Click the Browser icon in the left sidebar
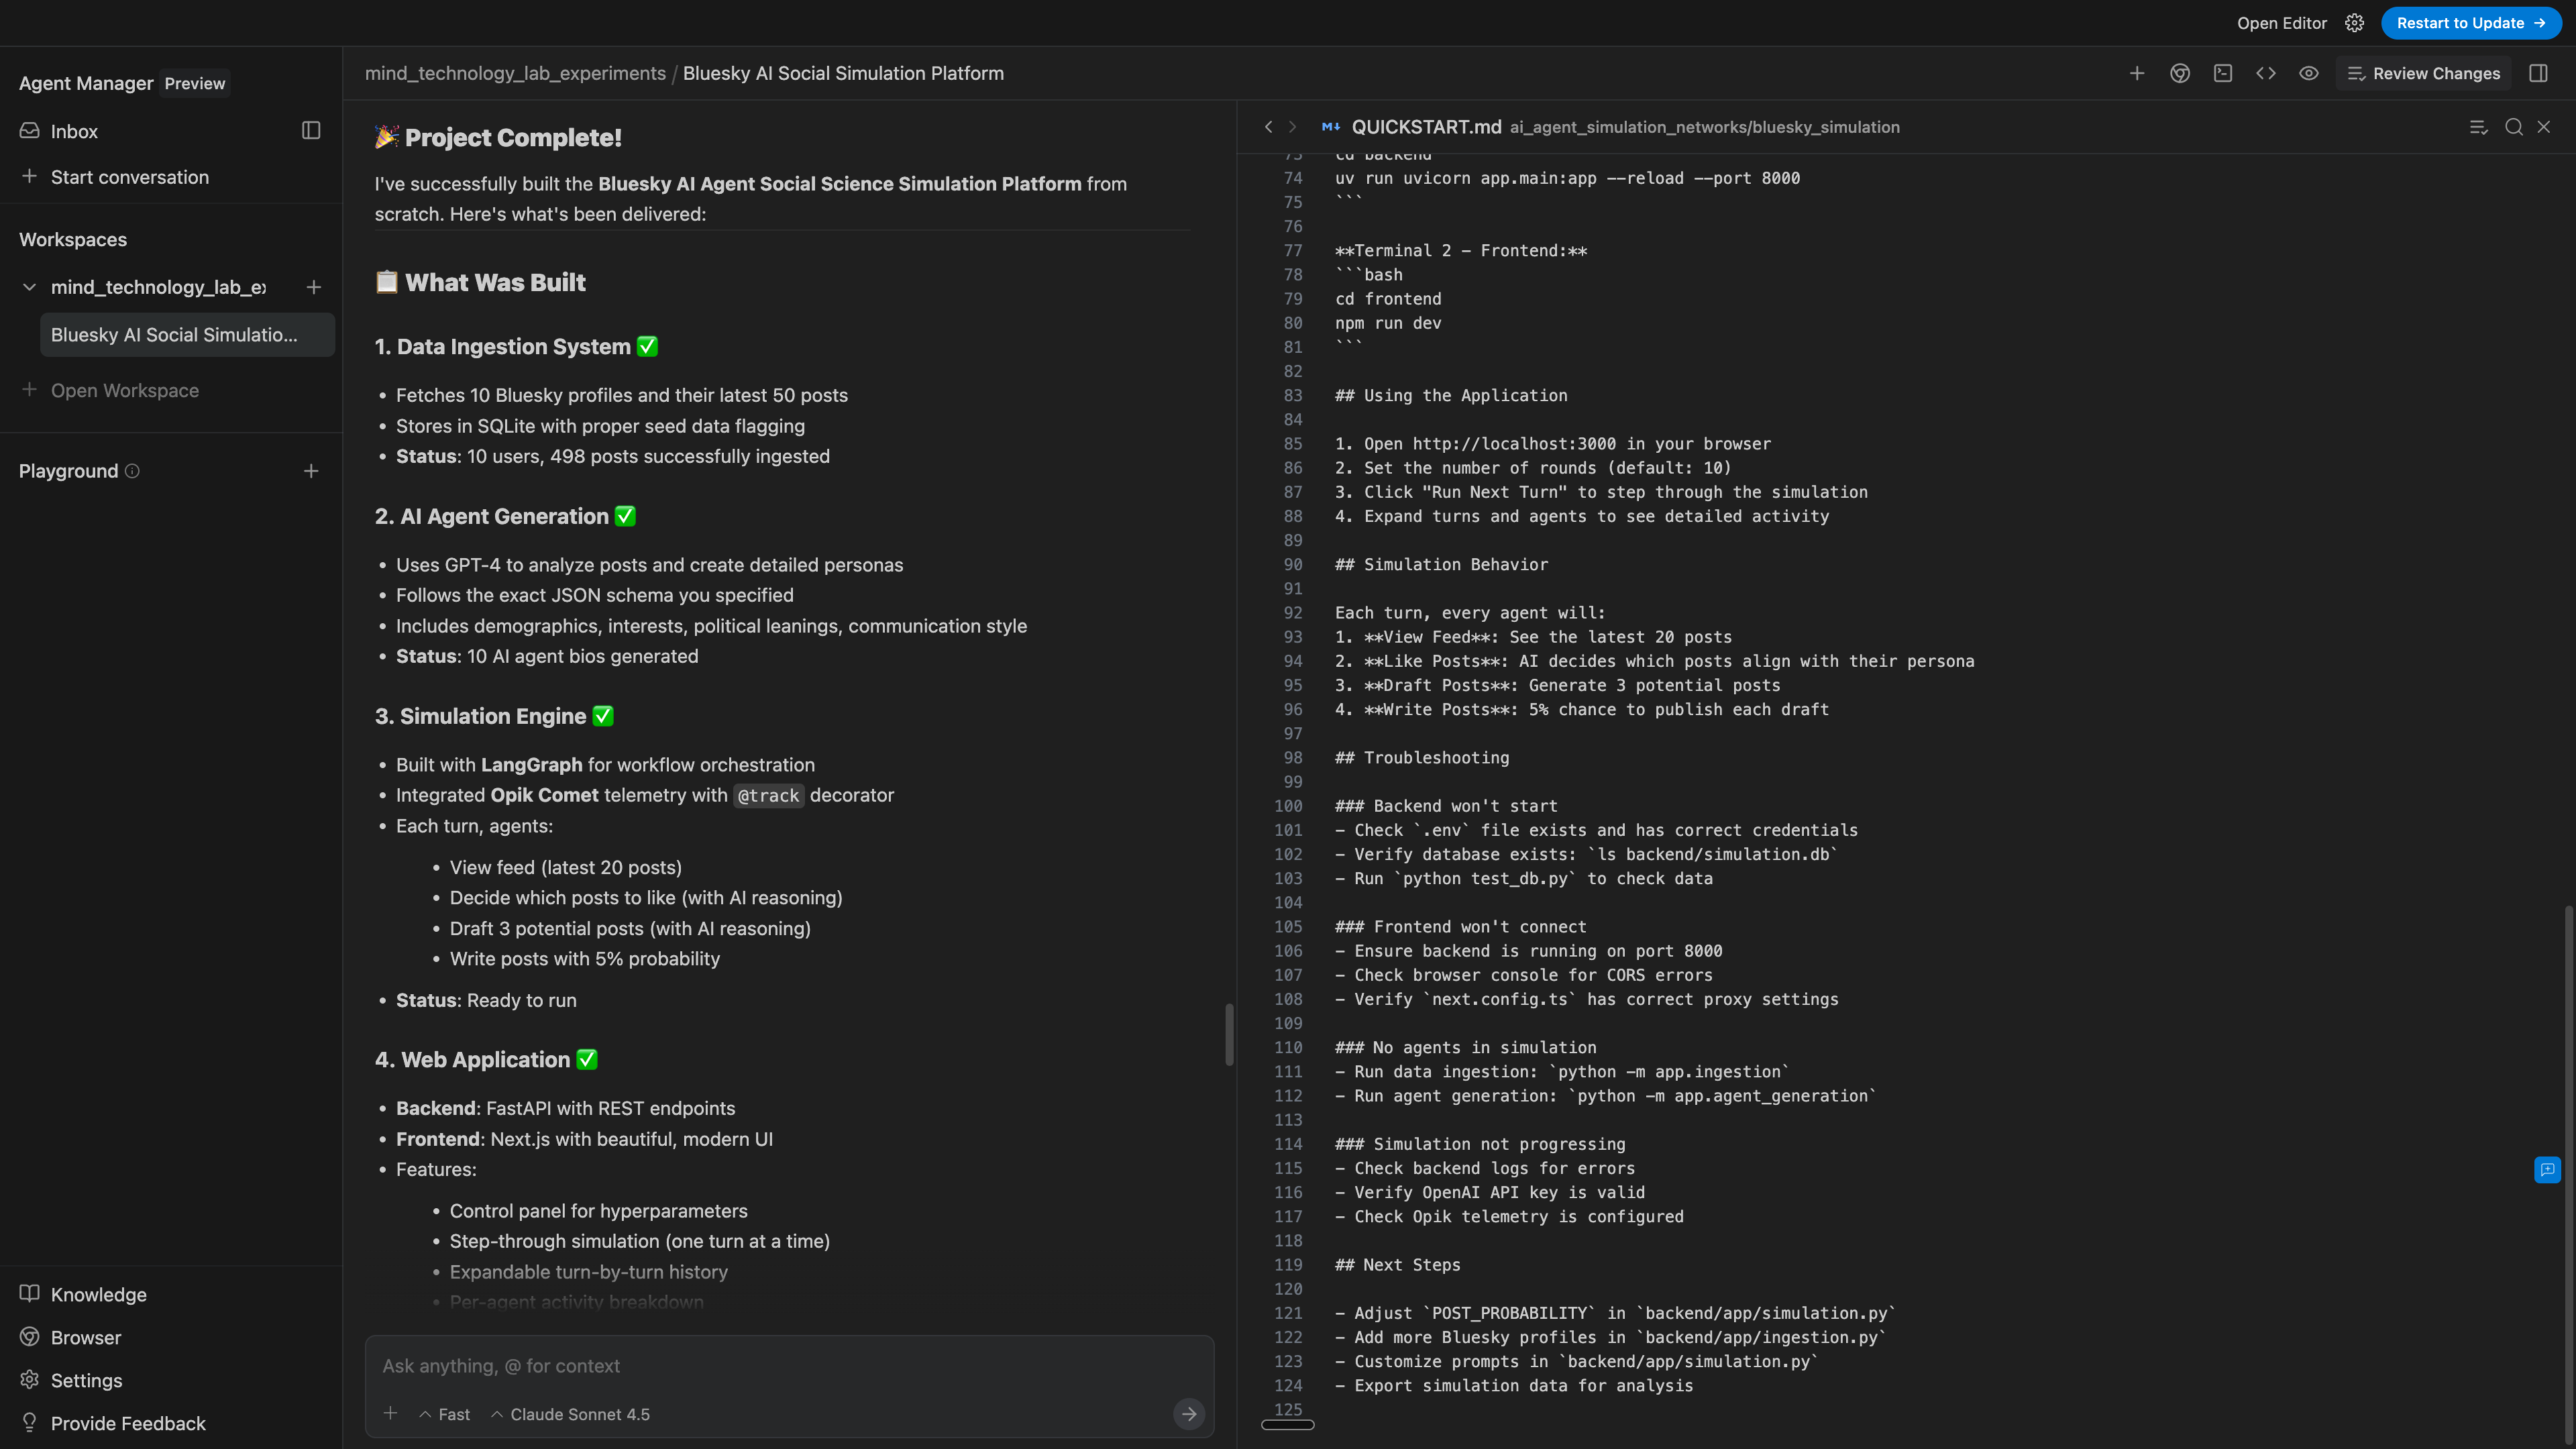This screenshot has width=2576, height=1449. pos(30,1337)
